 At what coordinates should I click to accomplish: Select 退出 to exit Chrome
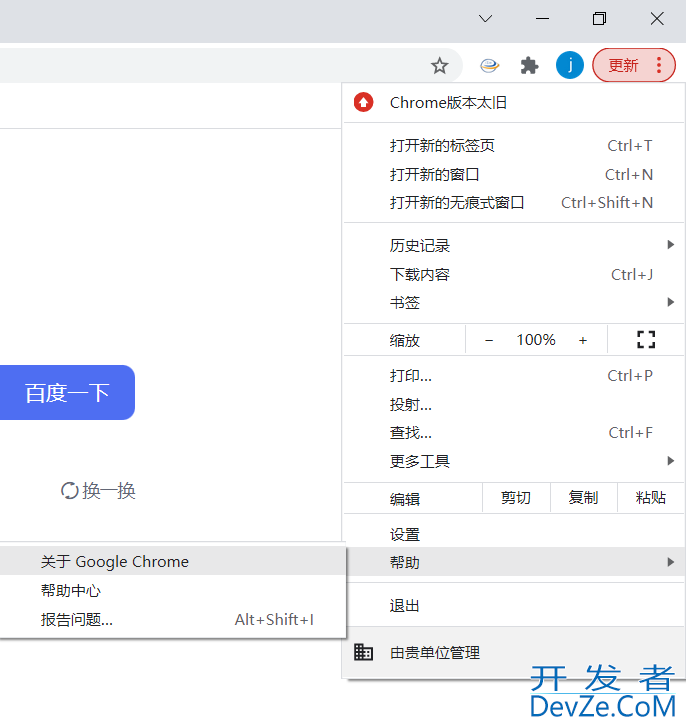[x=514, y=605]
